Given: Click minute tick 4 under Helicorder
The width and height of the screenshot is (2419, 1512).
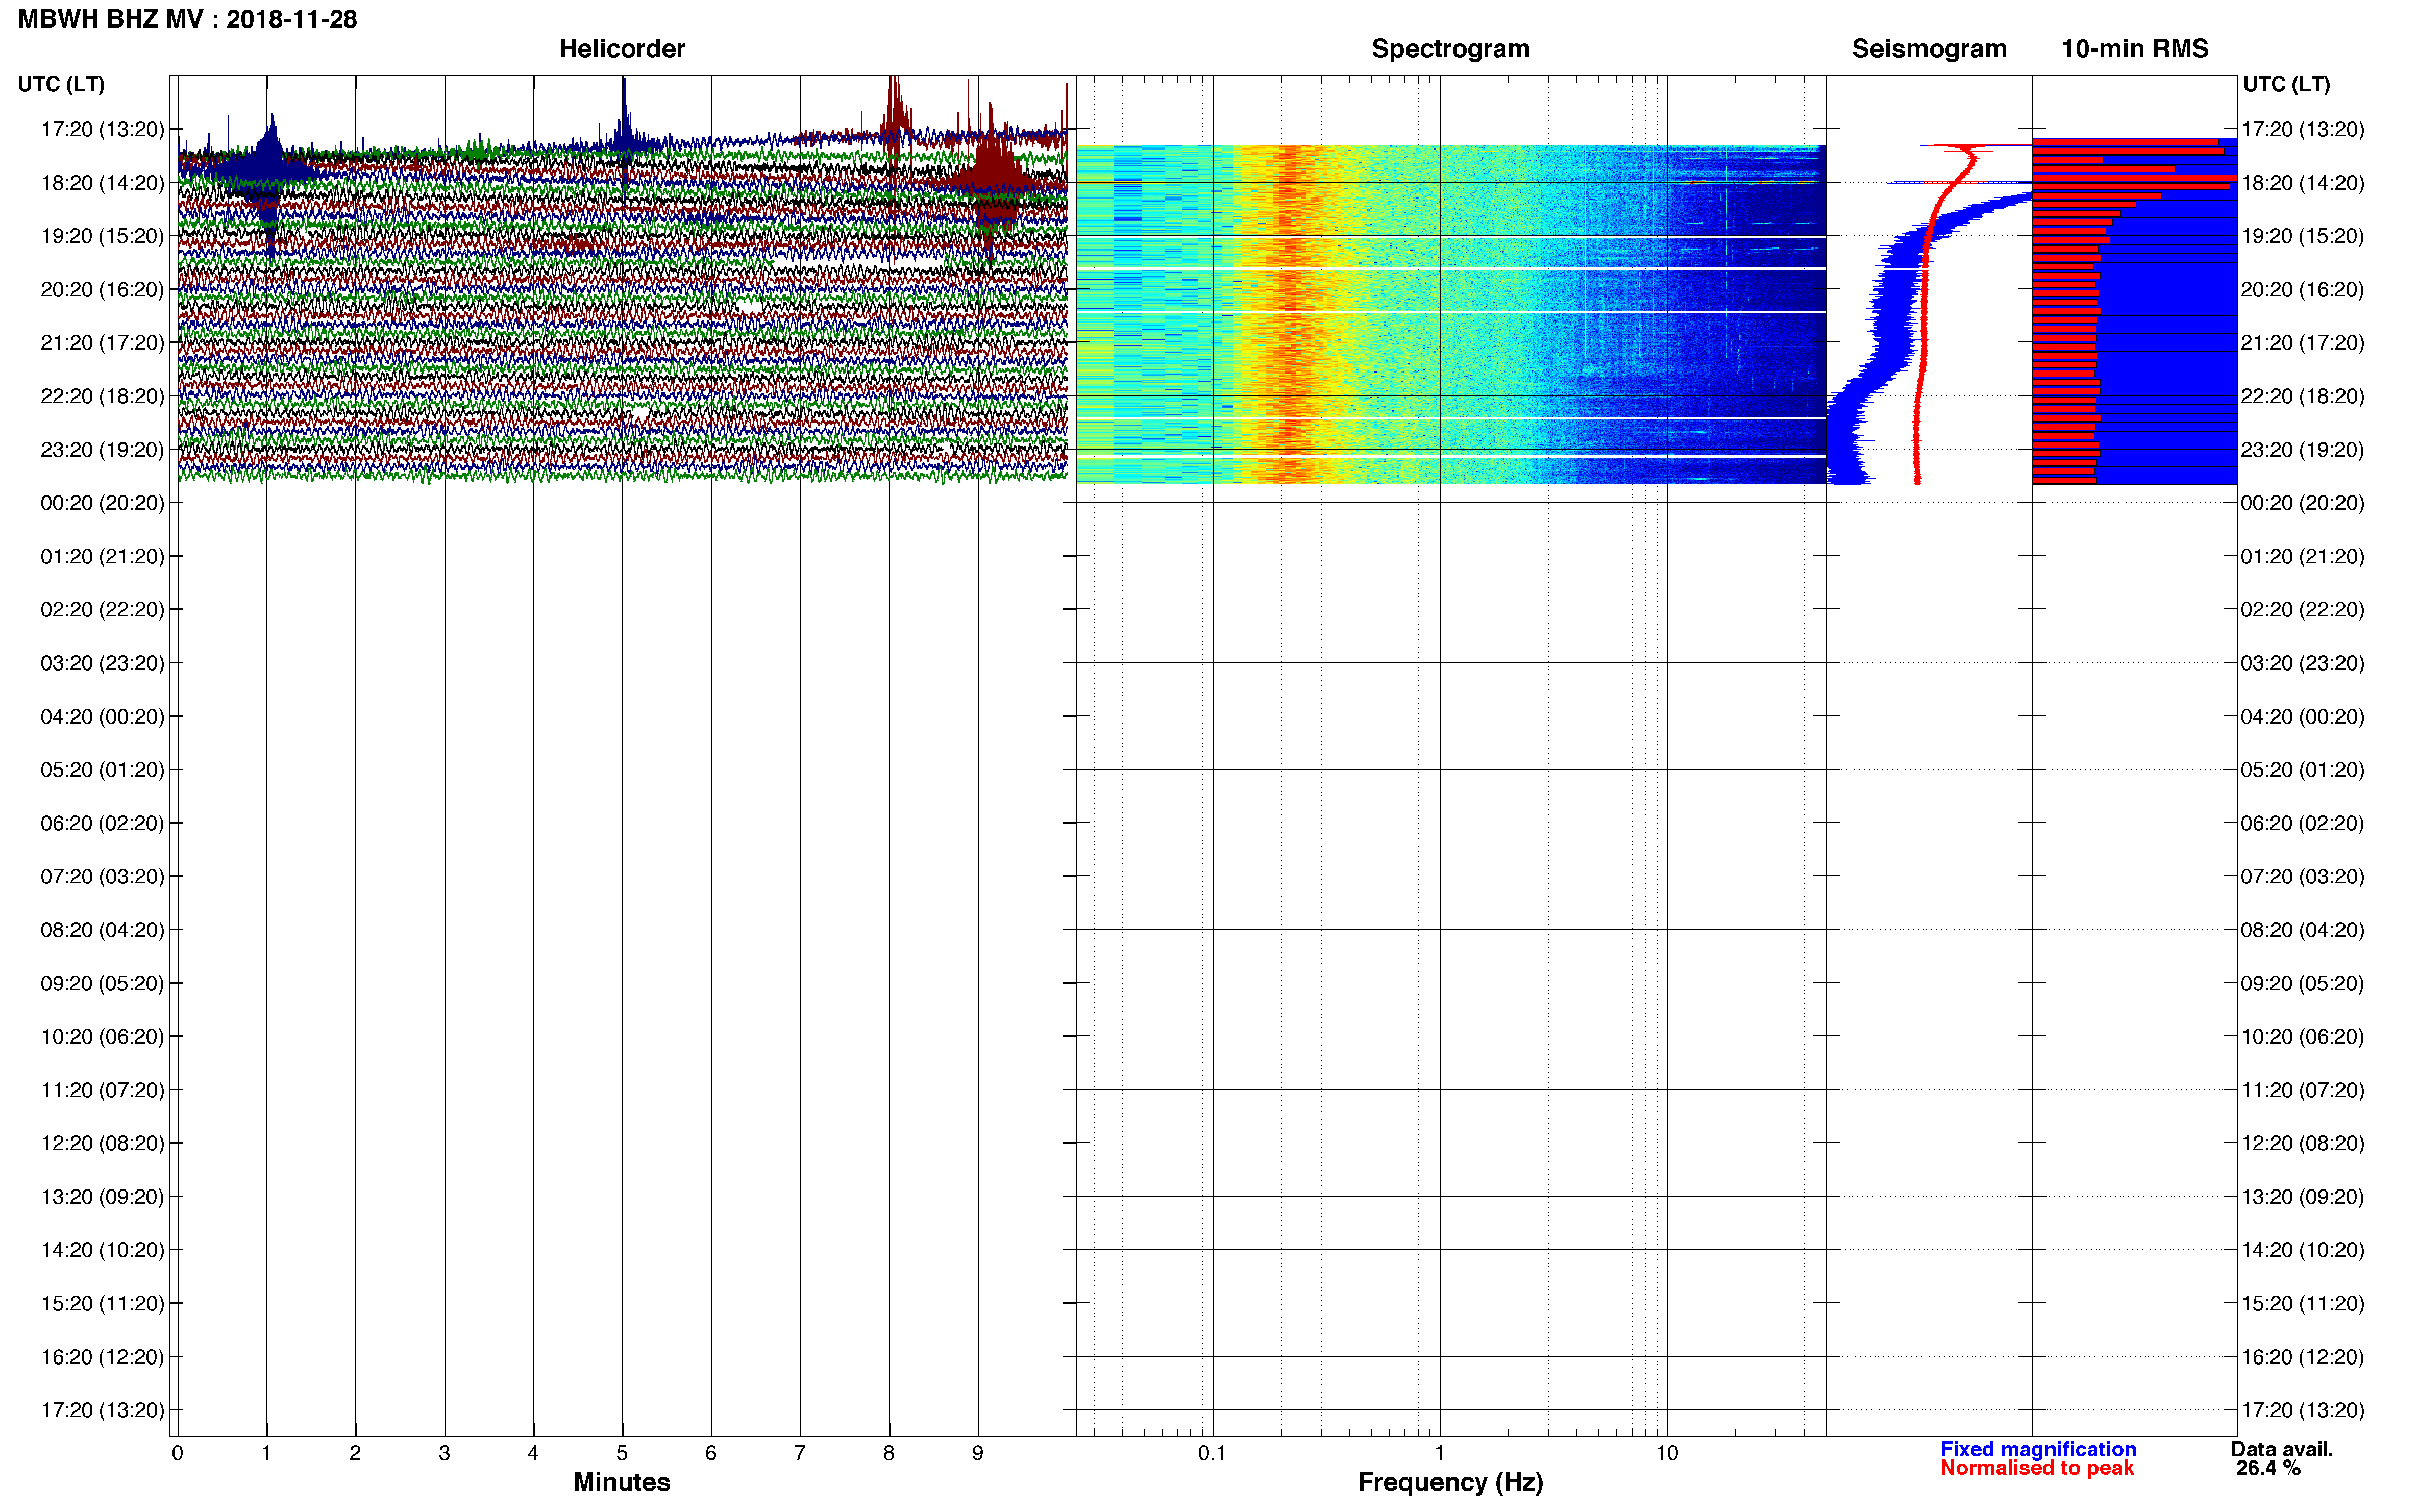Looking at the screenshot, I should tap(533, 1453).
